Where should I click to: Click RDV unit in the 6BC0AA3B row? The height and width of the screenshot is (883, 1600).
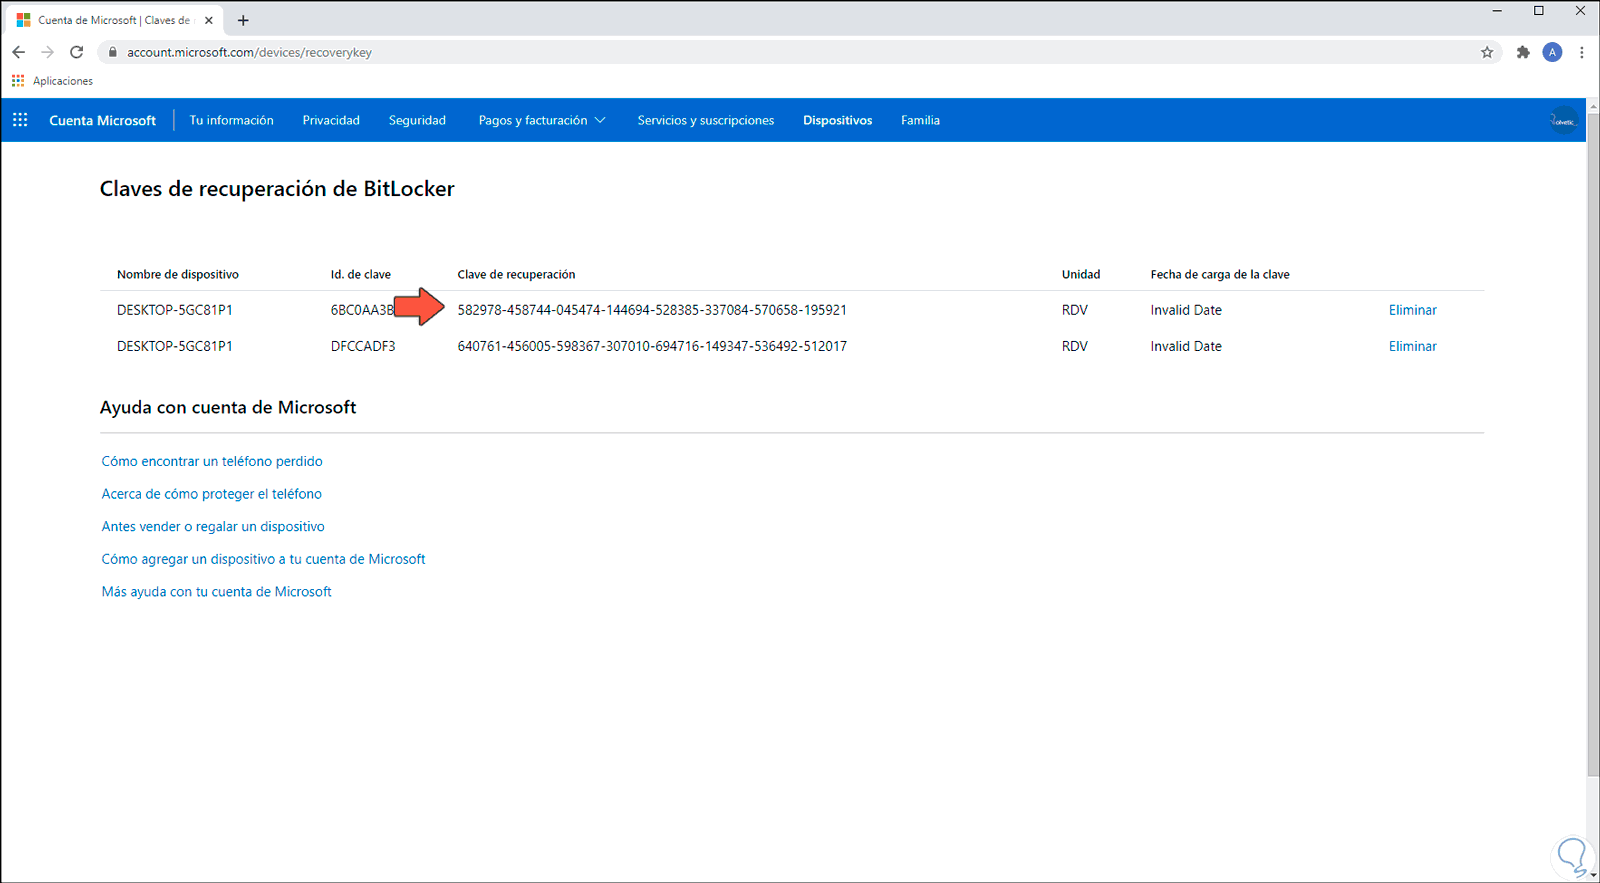1075,310
